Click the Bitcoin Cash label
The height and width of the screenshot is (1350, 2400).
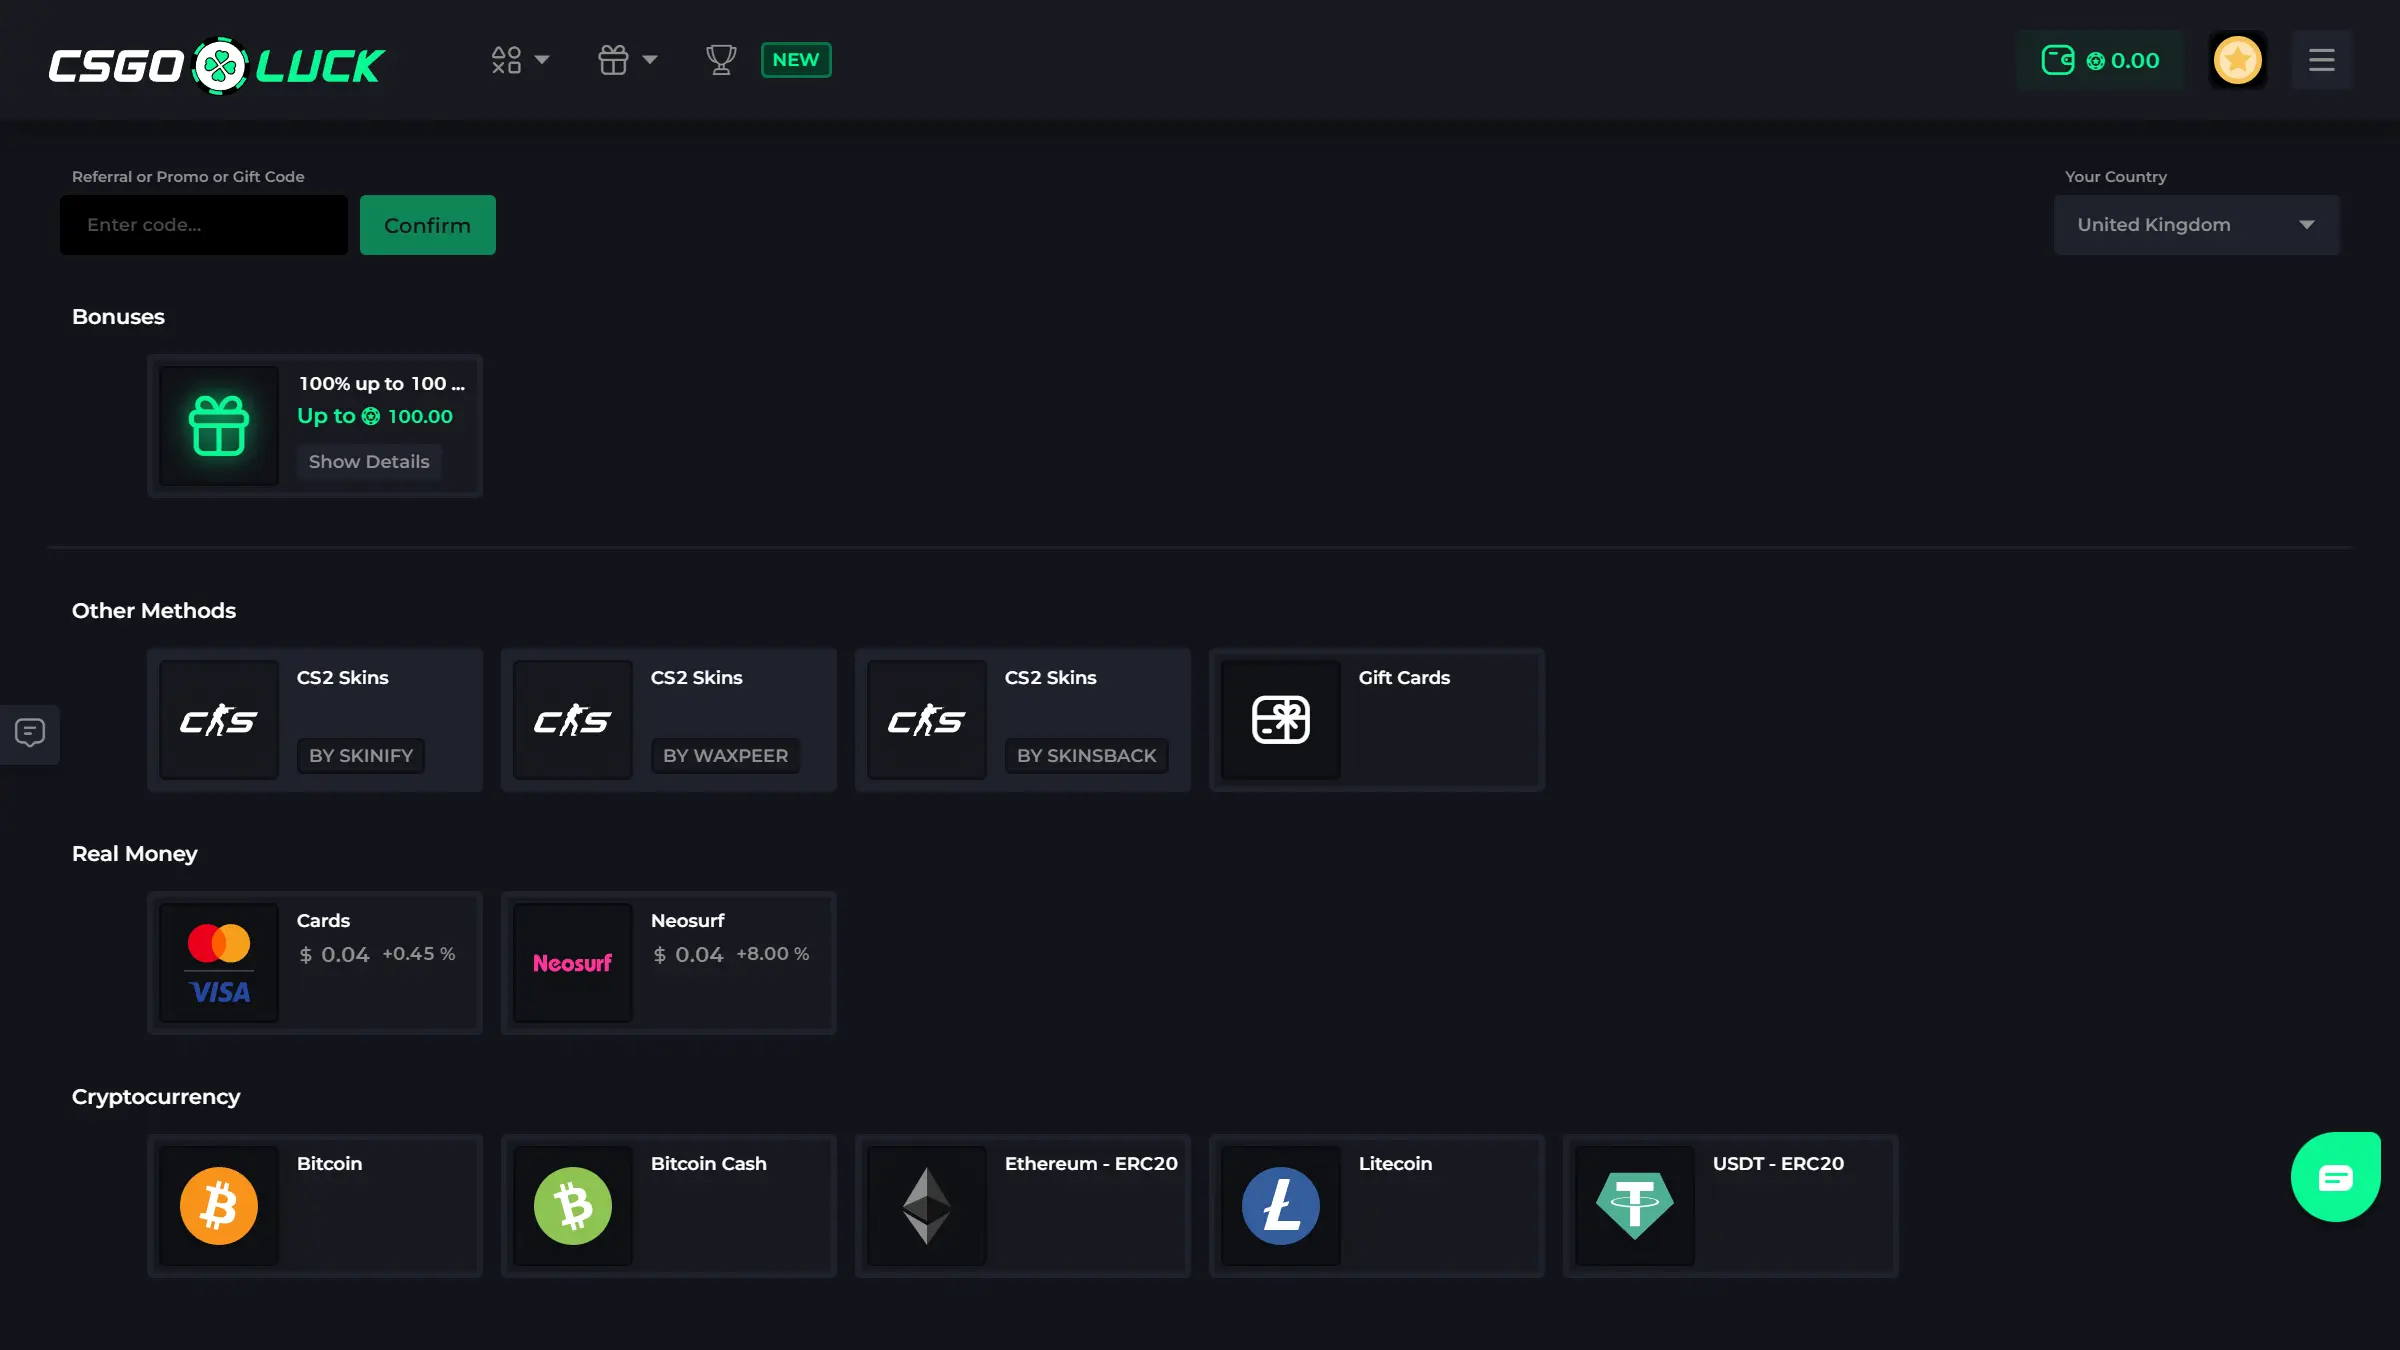pos(709,1164)
